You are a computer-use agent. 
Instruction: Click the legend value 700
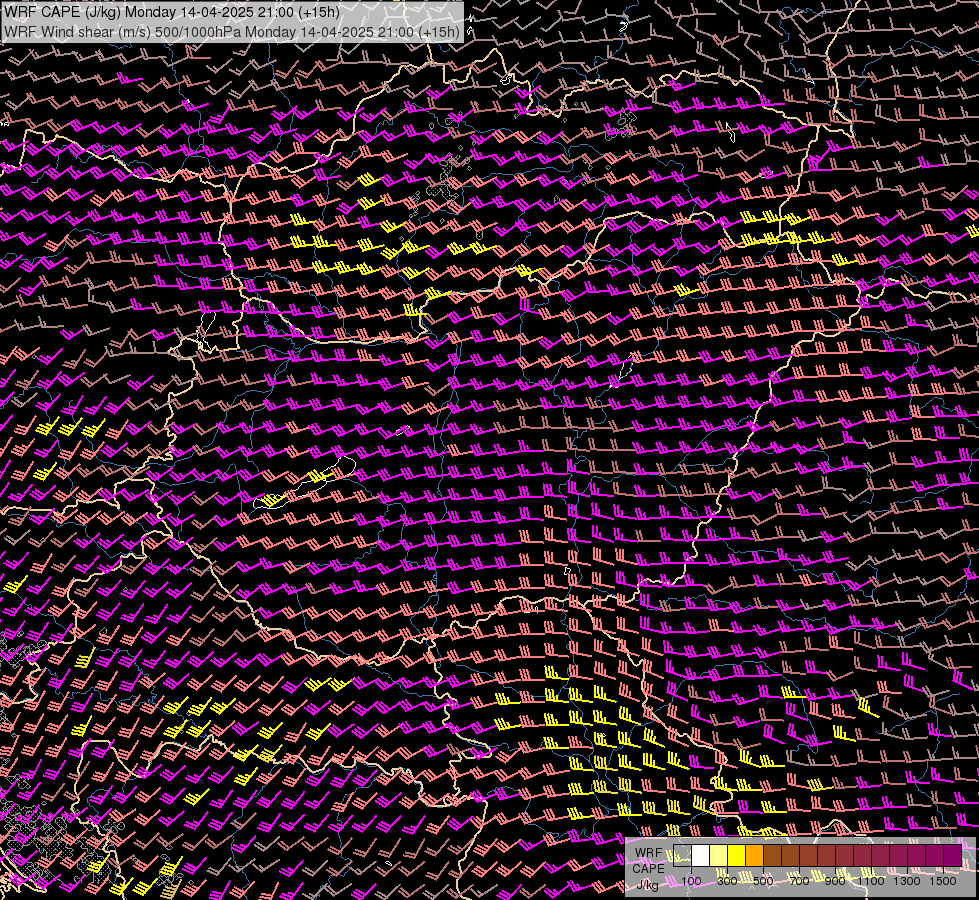pyautogui.click(x=799, y=881)
